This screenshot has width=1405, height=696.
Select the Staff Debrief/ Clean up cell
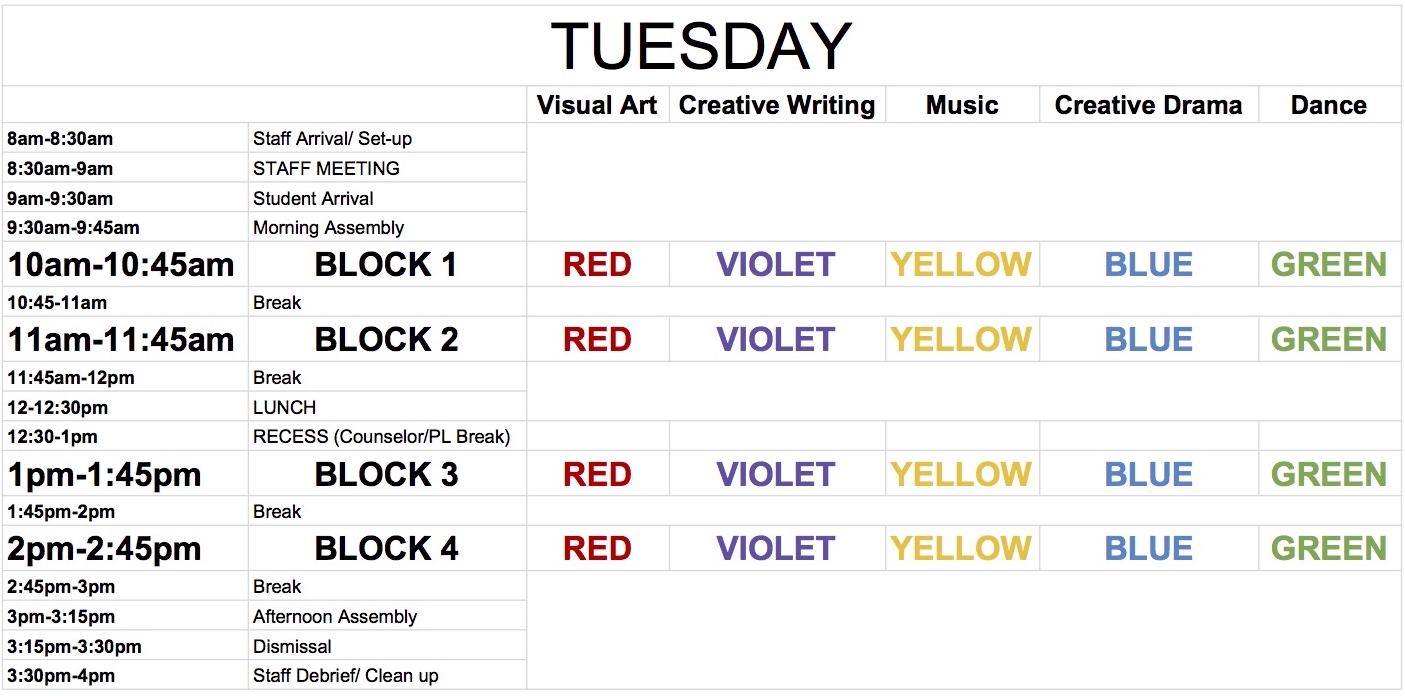346,676
